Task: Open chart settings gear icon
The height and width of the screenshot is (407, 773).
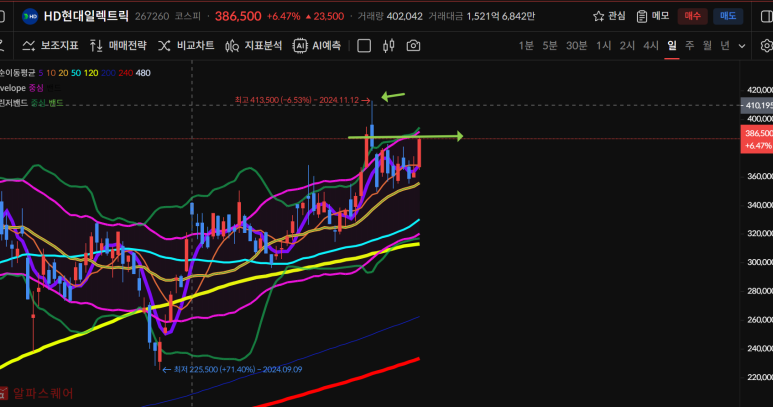Action: tap(767, 46)
